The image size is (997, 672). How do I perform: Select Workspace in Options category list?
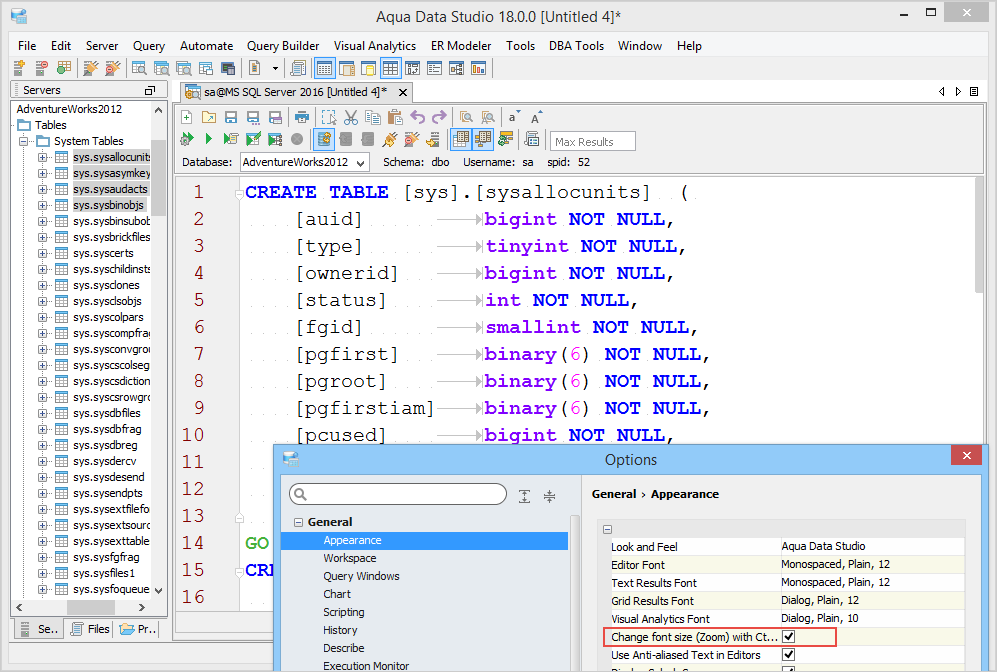click(x=349, y=558)
